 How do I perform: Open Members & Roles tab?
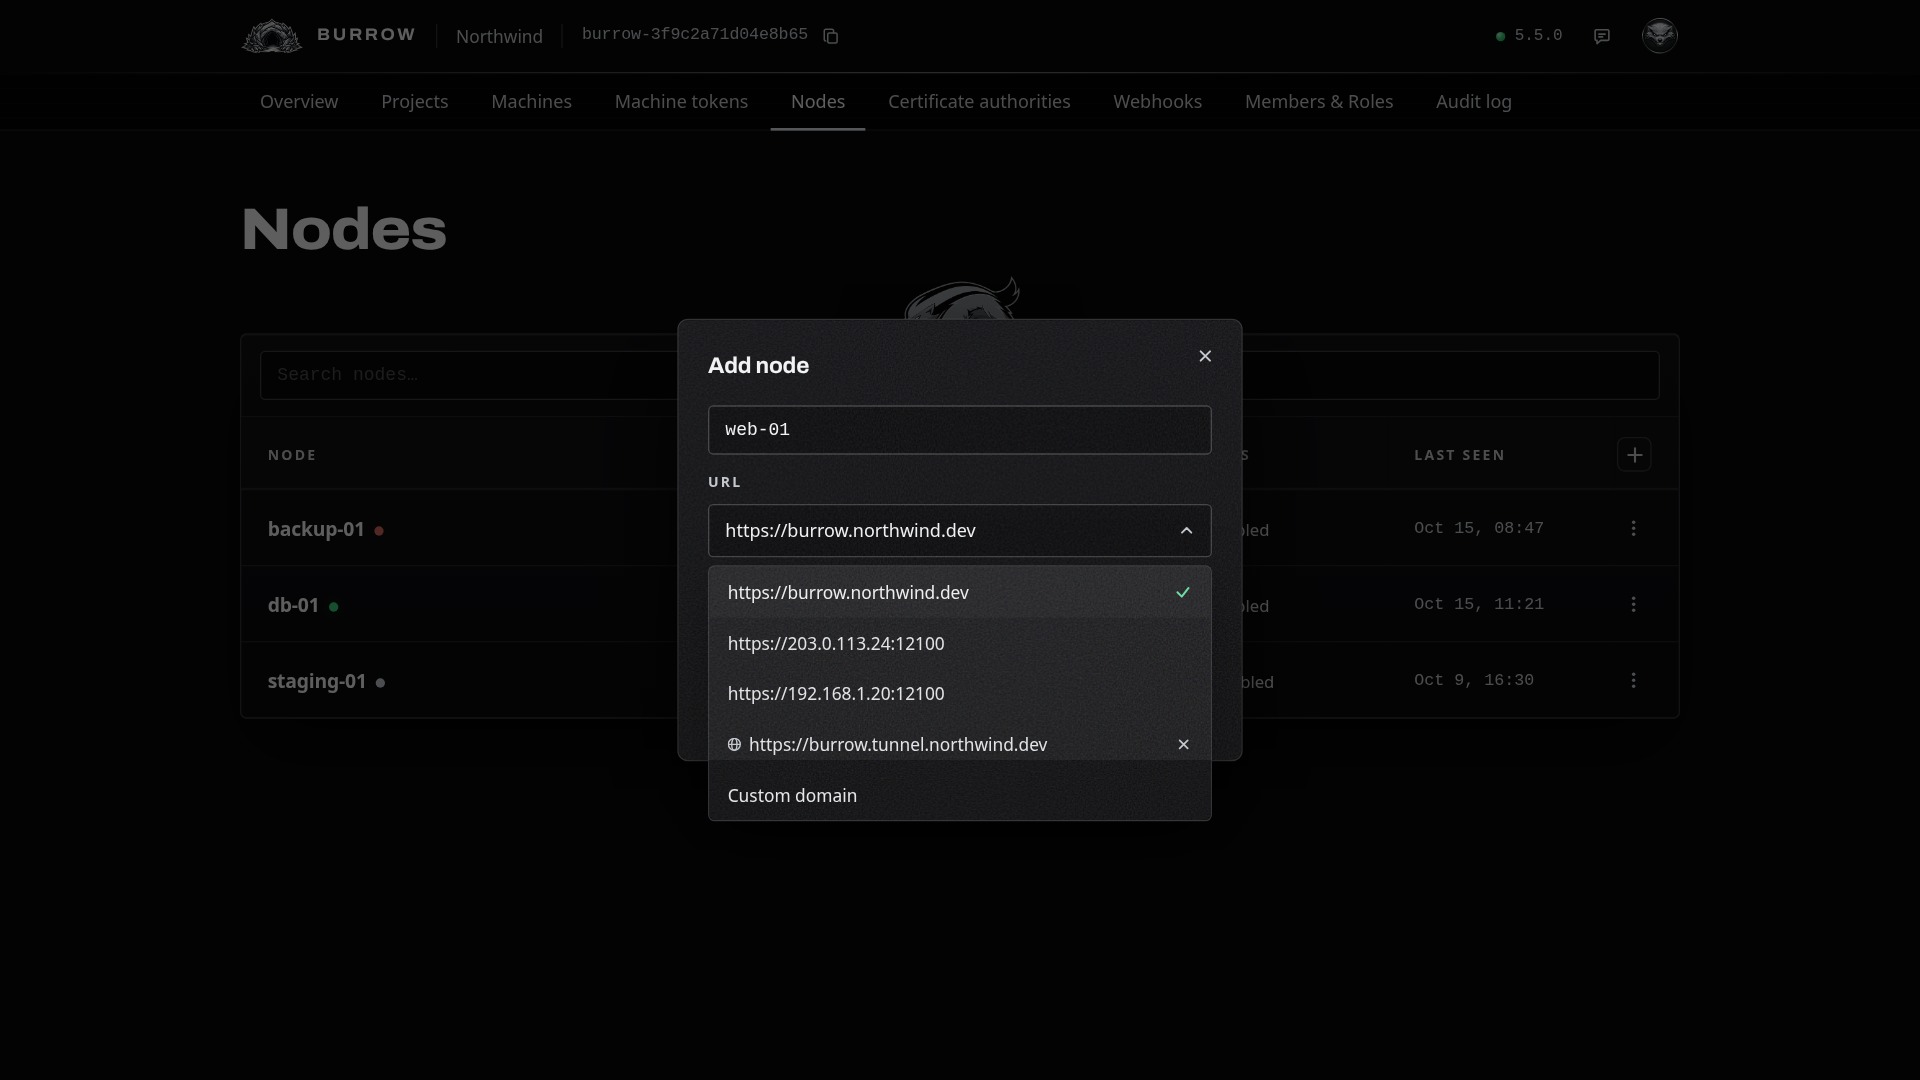[1319, 101]
